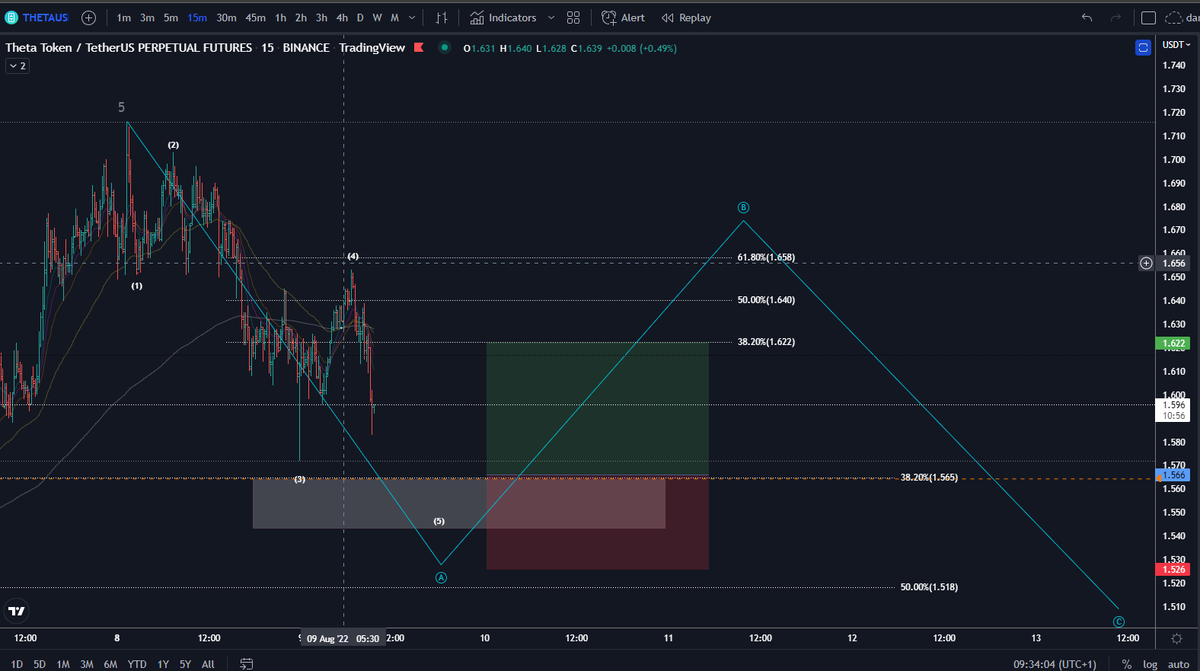Open the chart settings gear icon
The height and width of the screenshot is (671, 1200).
(x=1175, y=638)
